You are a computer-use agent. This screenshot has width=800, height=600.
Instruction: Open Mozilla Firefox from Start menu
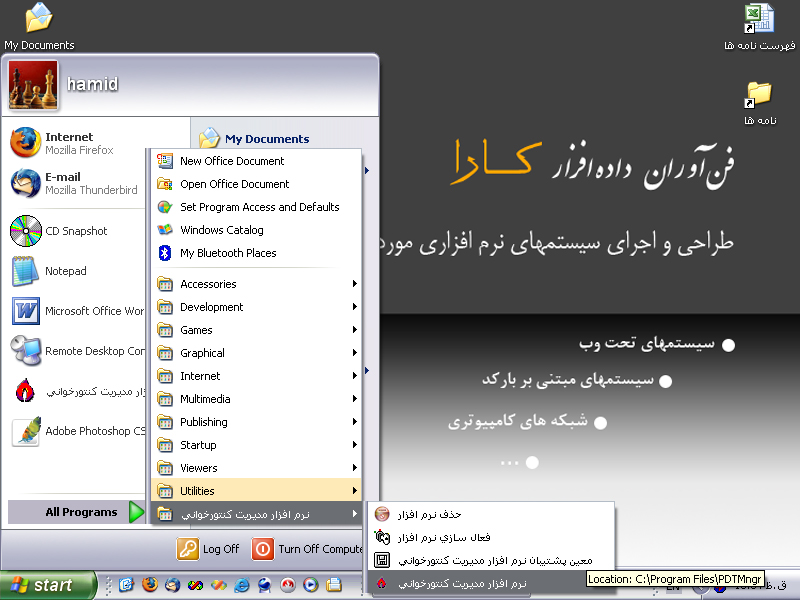[70, 143]
